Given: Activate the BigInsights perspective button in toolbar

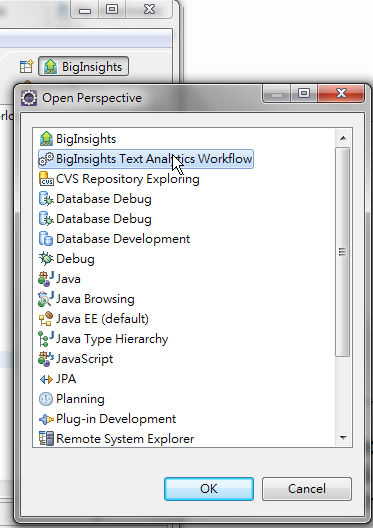Looking at the screenshot, I should pyautogui.click(x=83, y=66).
